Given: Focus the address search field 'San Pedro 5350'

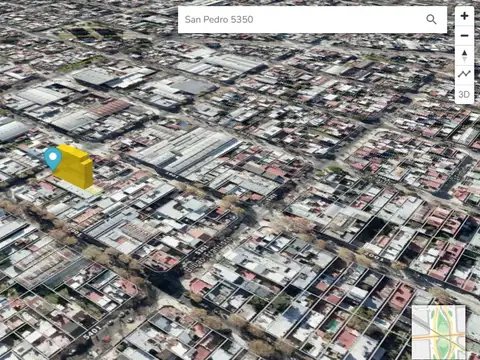Looking at the screenshot, I should (312, 20).
